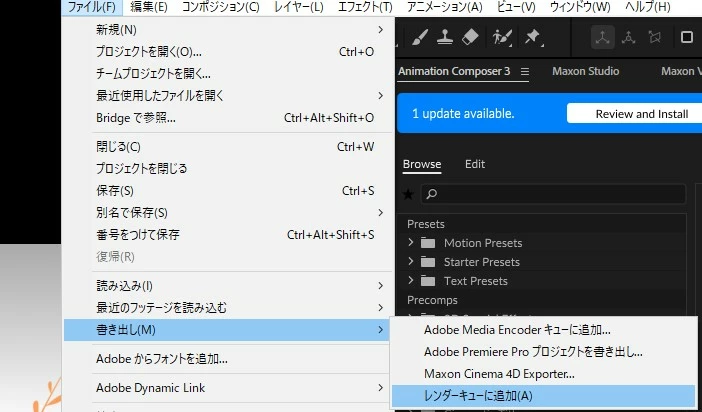The image size is (702, 412).
Task: Activate the World Axis mode icon
Action: (x=629, y=37)
